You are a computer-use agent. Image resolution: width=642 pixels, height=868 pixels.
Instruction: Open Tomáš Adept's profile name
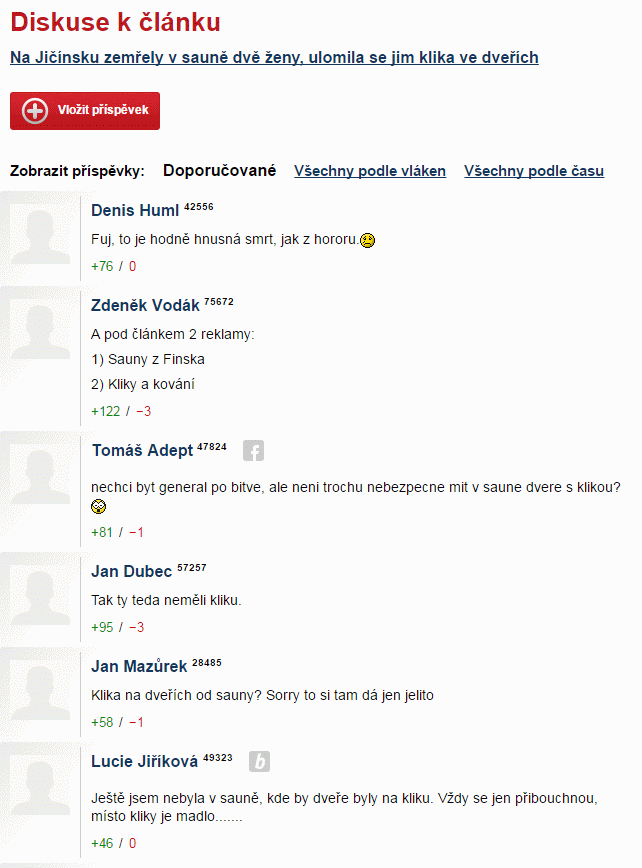(x=143, y=451)
